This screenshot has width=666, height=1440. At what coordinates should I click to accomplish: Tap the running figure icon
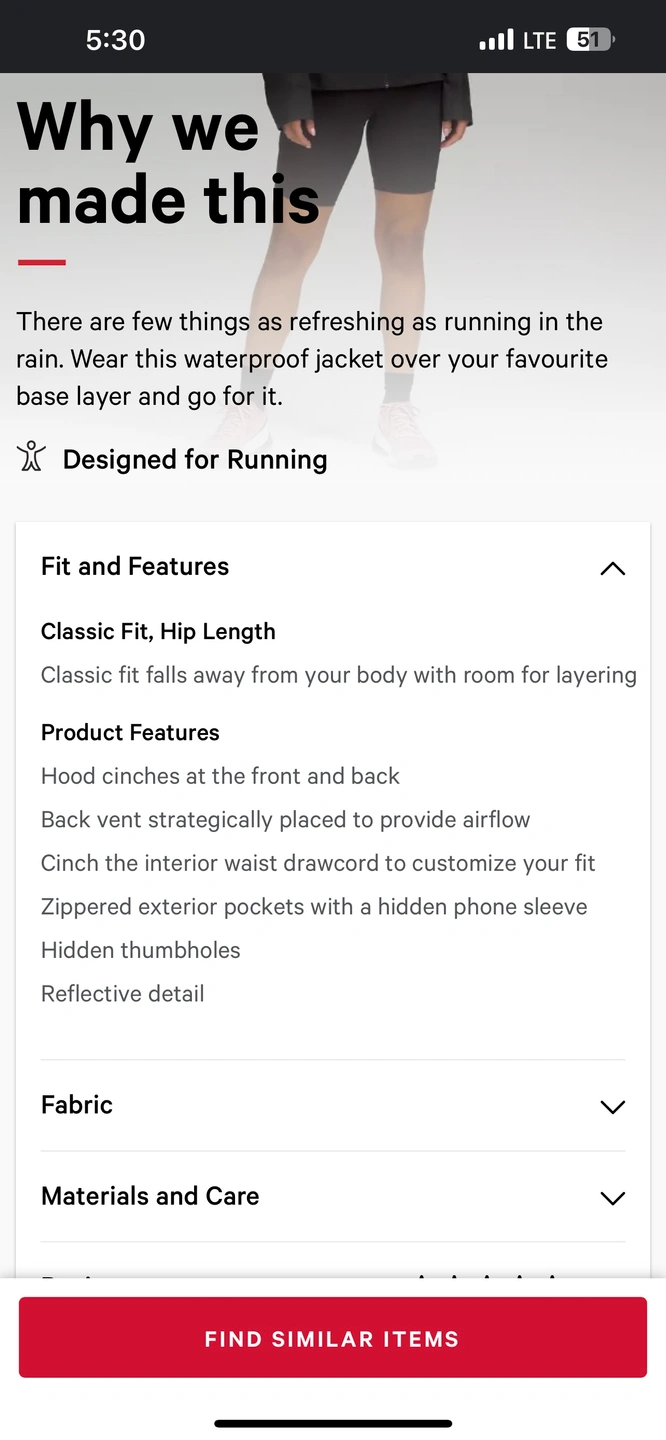31,456
